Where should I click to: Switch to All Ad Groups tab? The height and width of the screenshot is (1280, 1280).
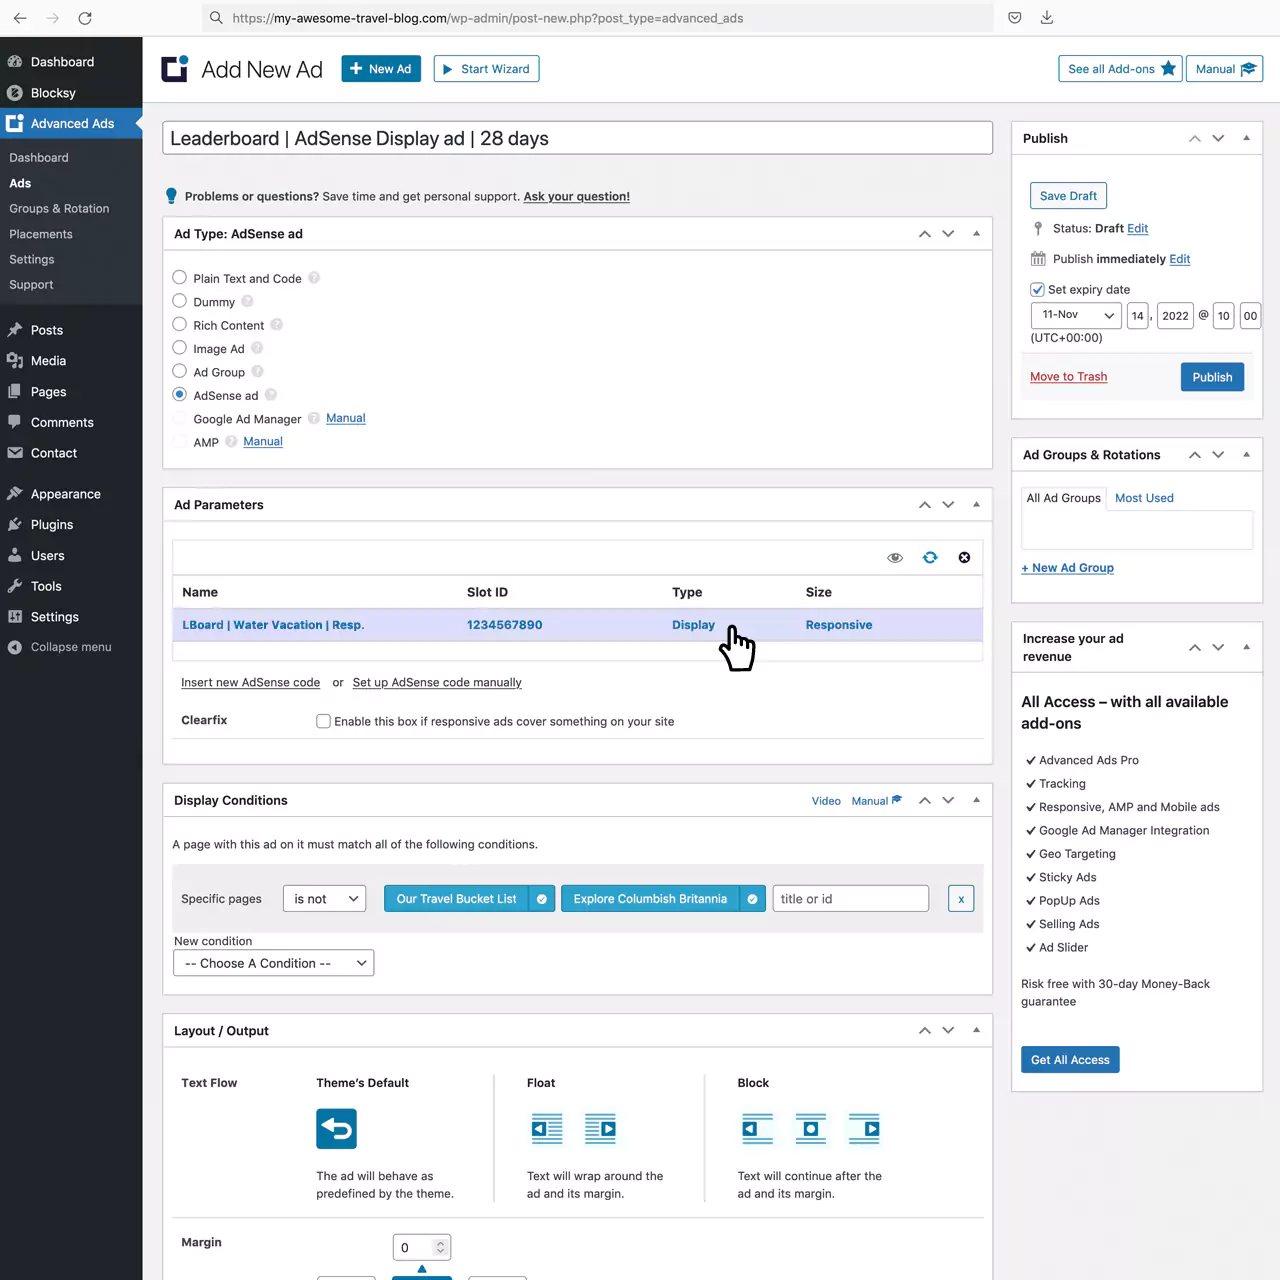[x=1063, y=498]
